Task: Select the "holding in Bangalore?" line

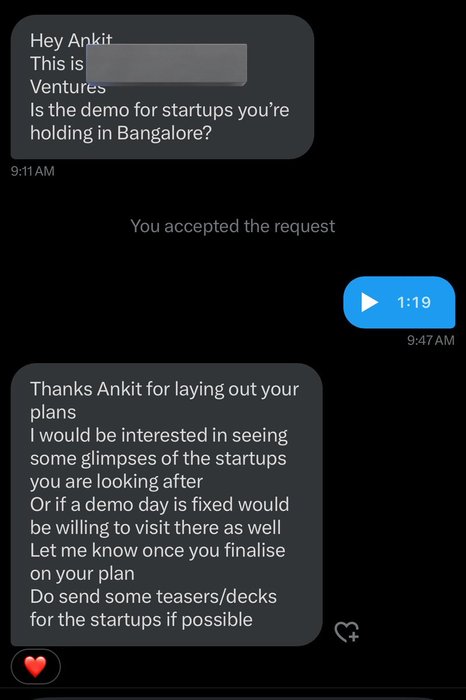Action: tap(121, 133)
